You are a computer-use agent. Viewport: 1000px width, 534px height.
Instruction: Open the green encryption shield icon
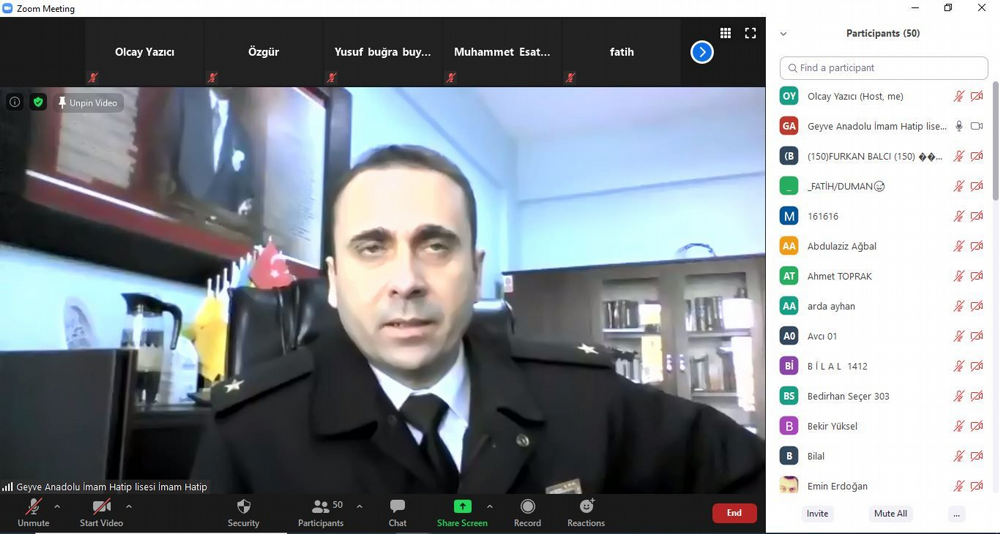click(x=38, y=102)
